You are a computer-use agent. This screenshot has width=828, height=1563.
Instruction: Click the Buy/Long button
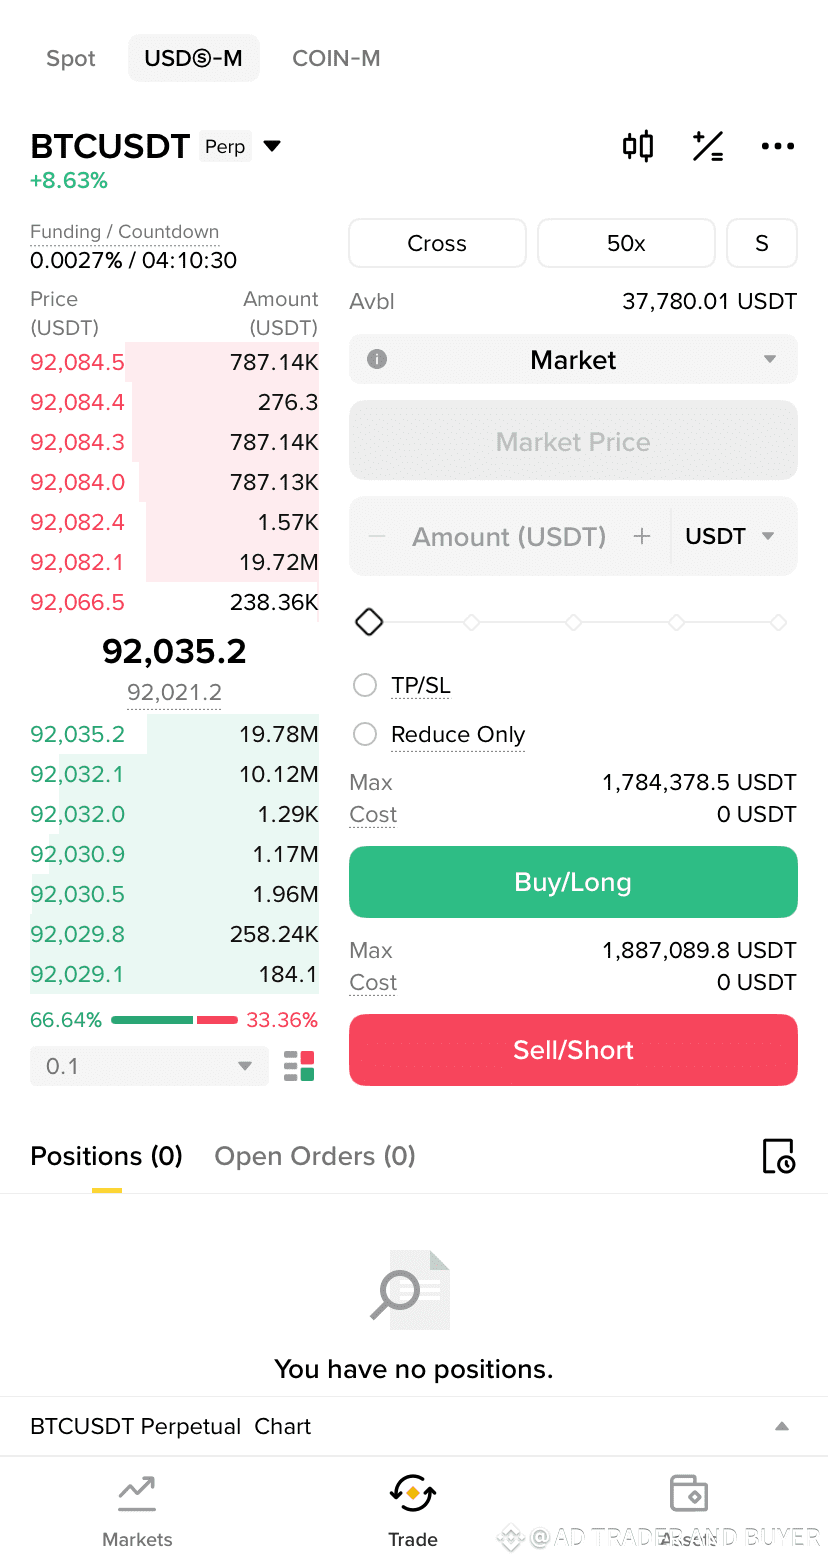(573, 882)
